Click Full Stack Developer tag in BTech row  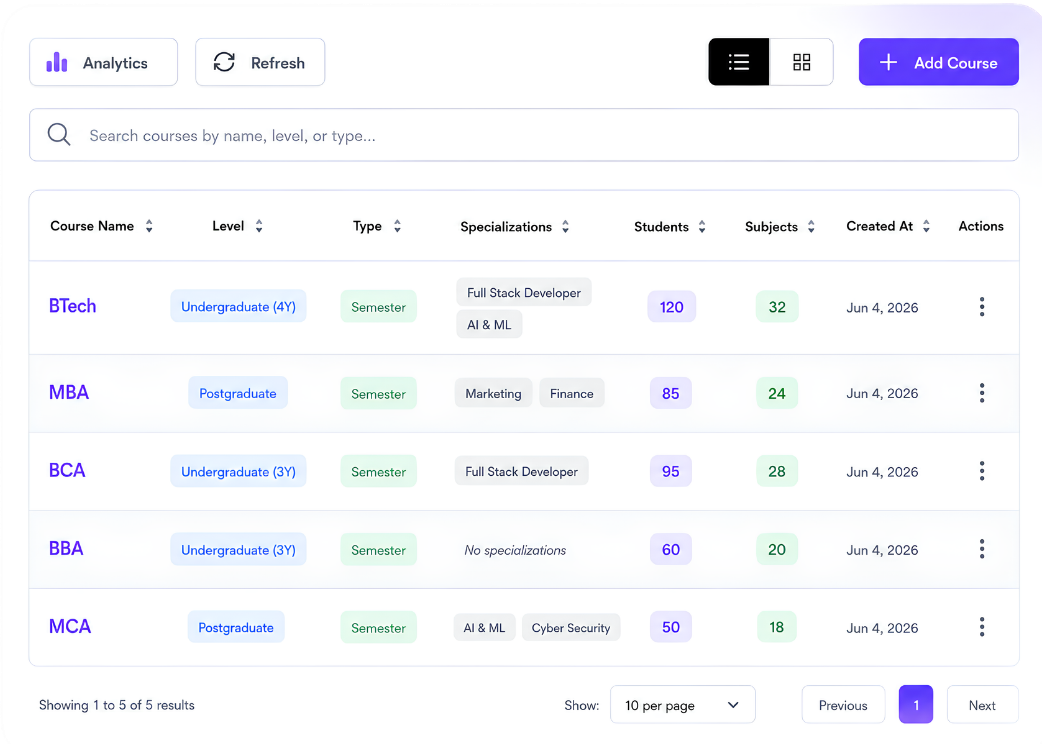[524, 292]
